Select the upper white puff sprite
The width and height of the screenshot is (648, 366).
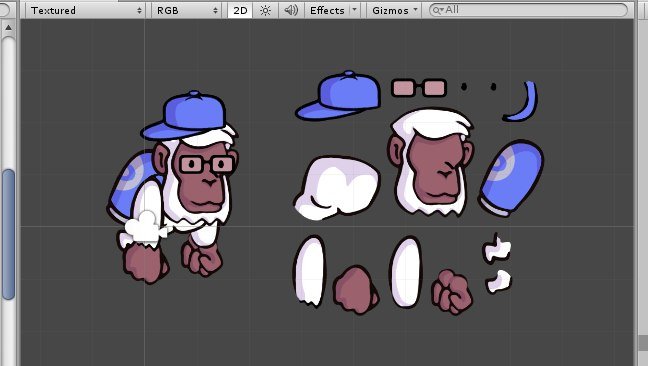pyautogui.click(x=496, y=248)
